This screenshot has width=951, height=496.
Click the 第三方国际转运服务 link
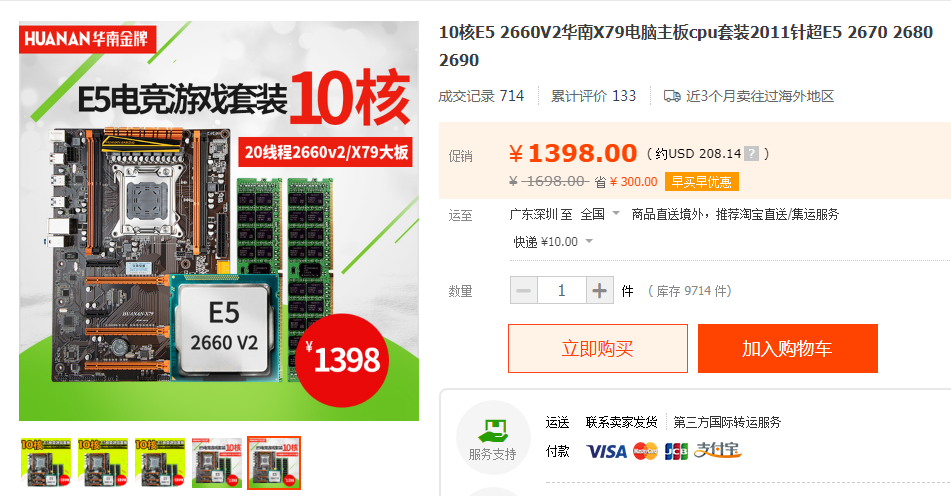pyautogui.click(x=727, y=422)
